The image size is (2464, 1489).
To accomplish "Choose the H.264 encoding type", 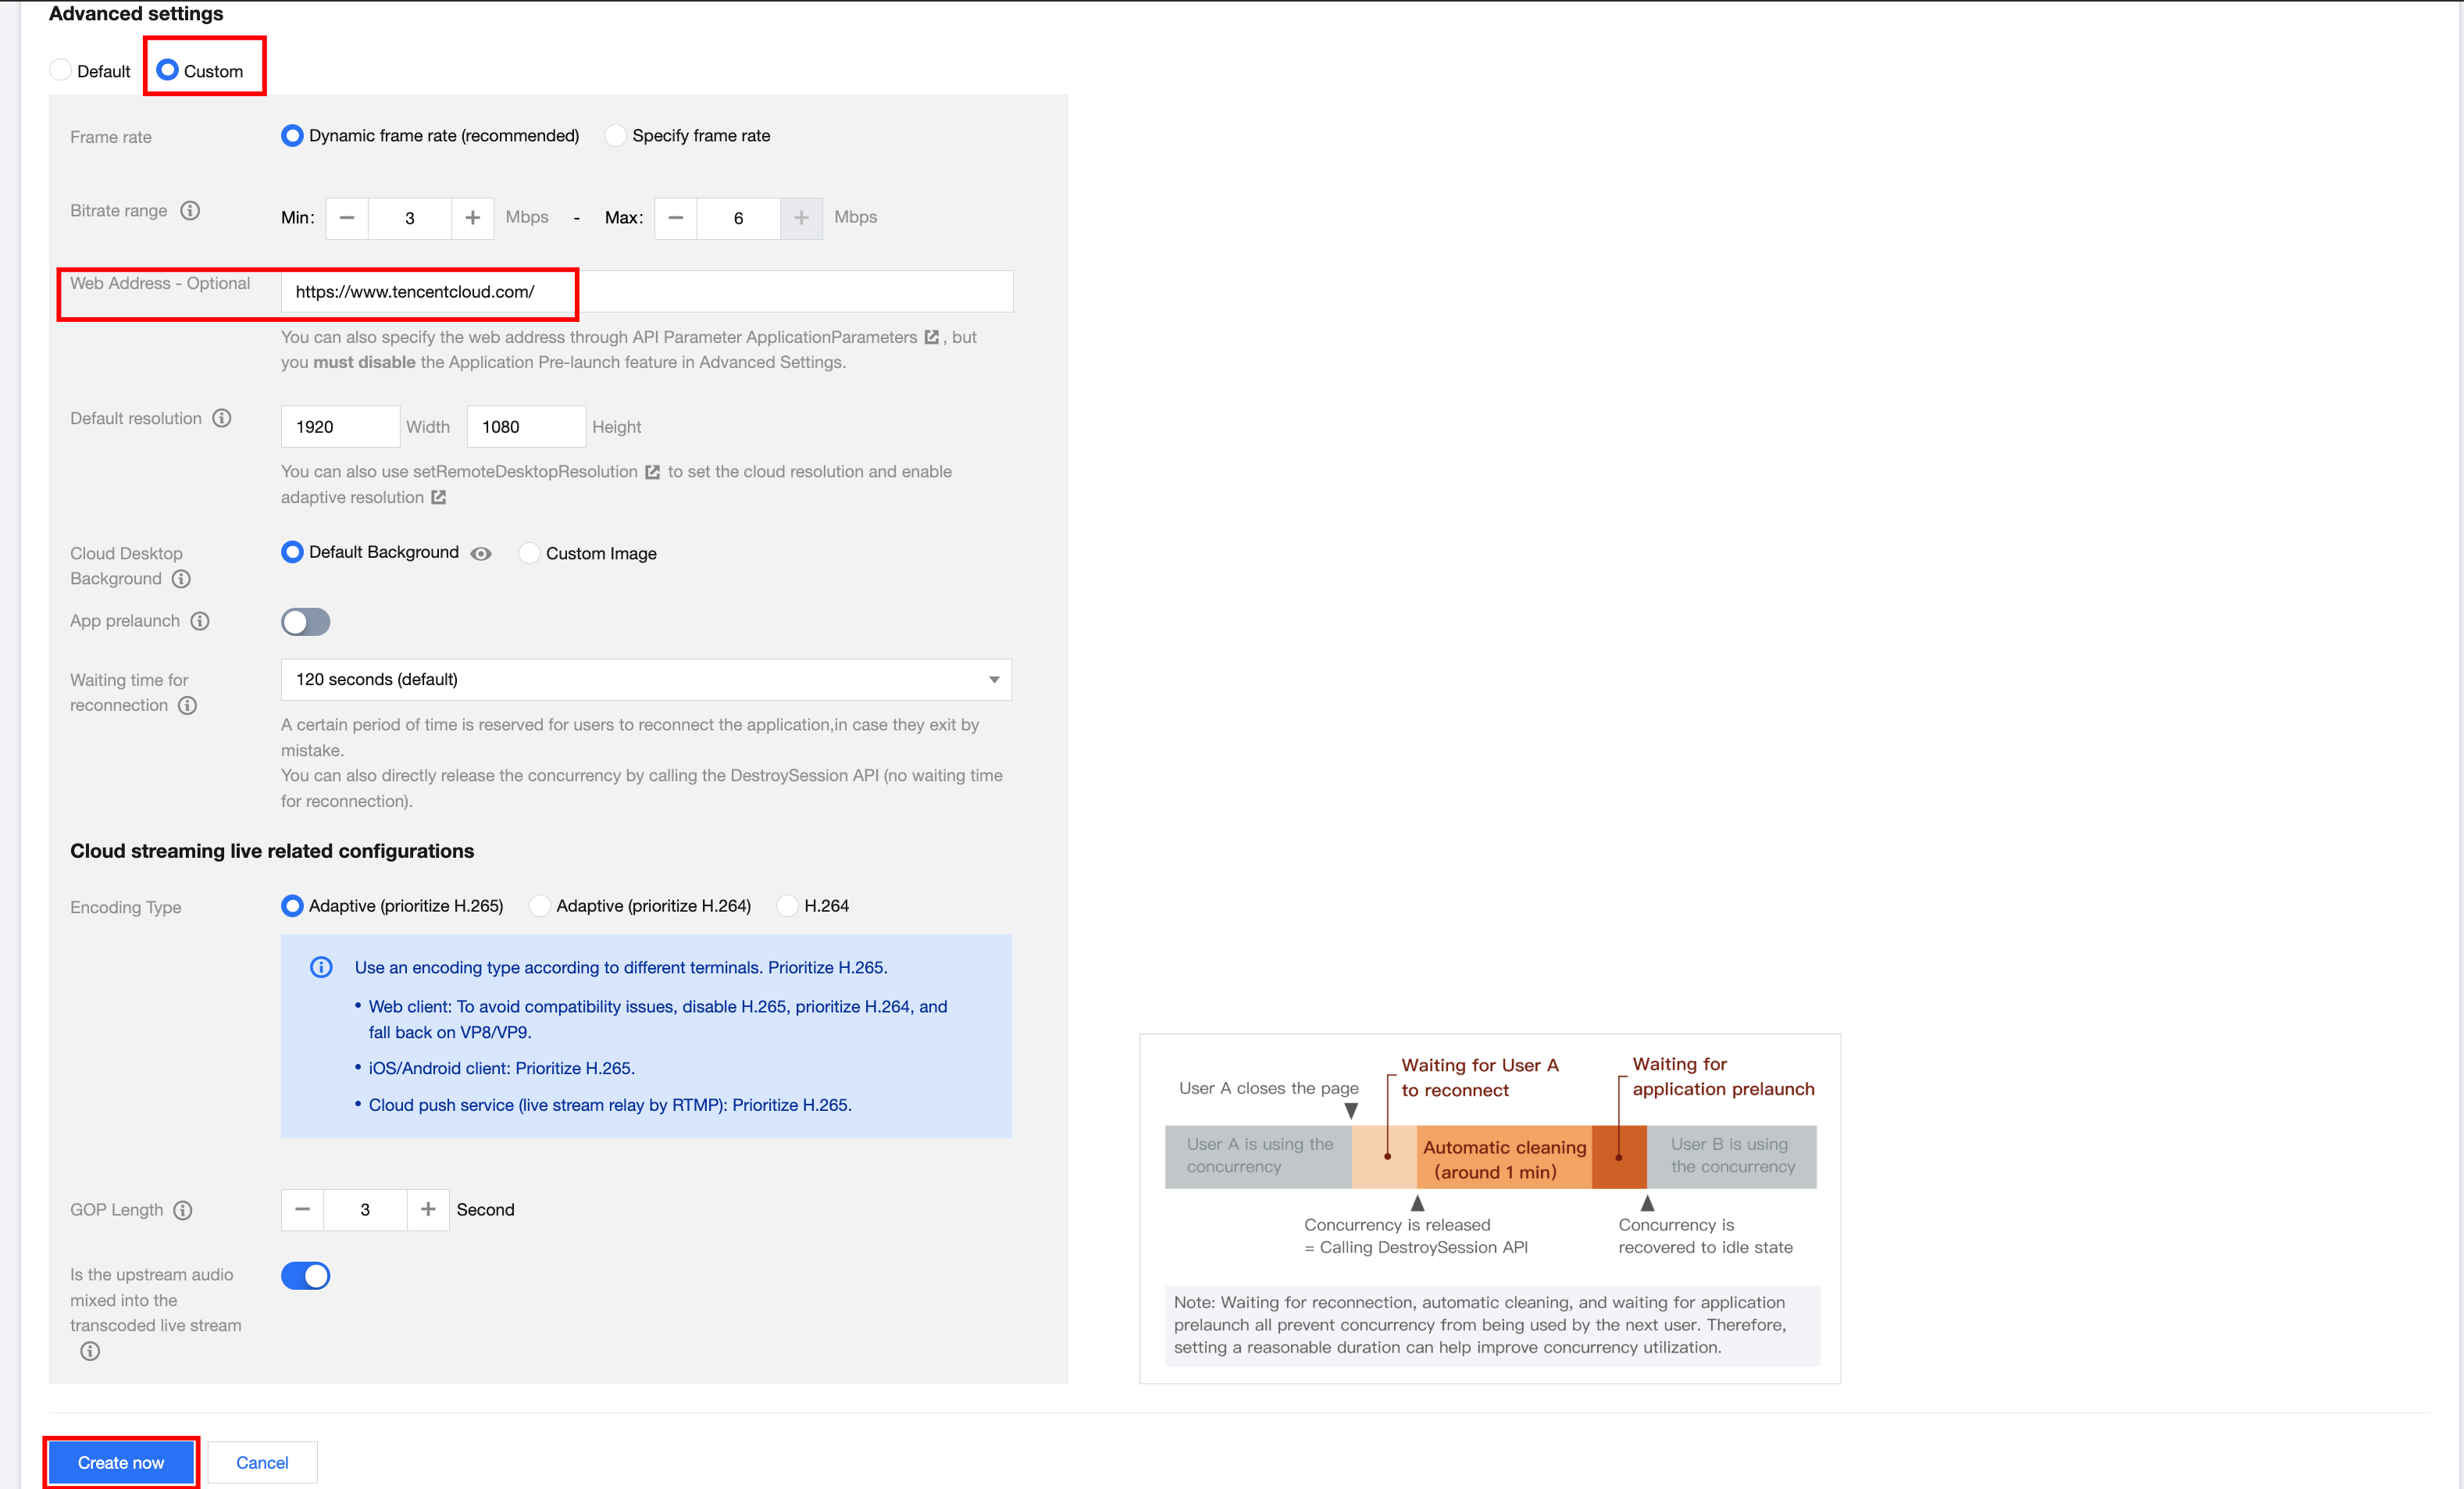I will click(x=788, y=906).
